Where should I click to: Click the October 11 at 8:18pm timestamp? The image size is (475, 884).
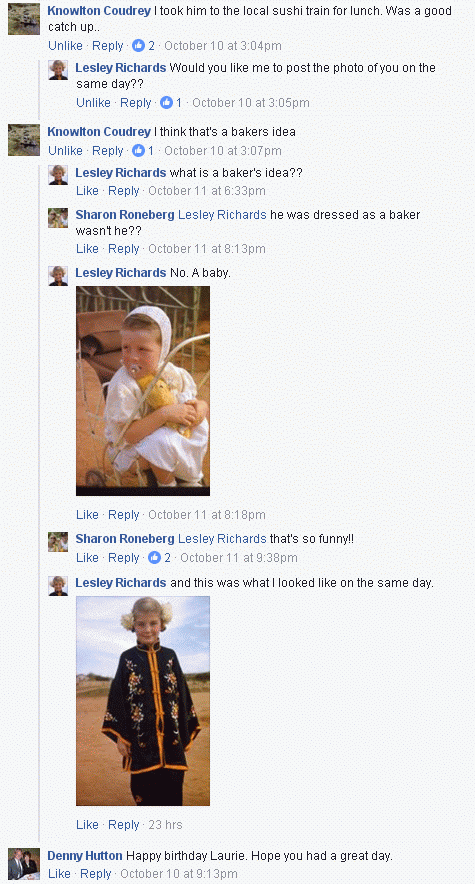tap(207, 515)
